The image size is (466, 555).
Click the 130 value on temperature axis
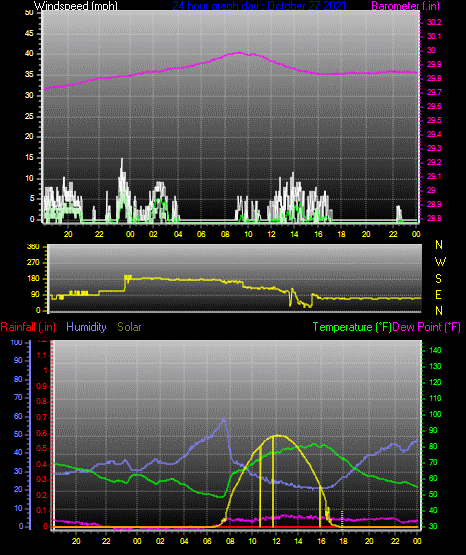coord(435,366)
